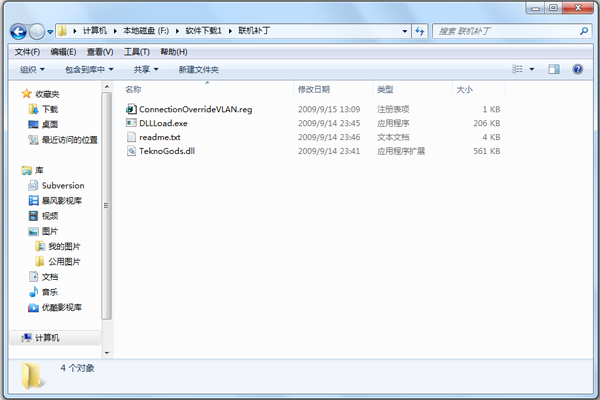Click the search magnifier icon
This screenshot has width=600, height=400.
click(584, 31)
